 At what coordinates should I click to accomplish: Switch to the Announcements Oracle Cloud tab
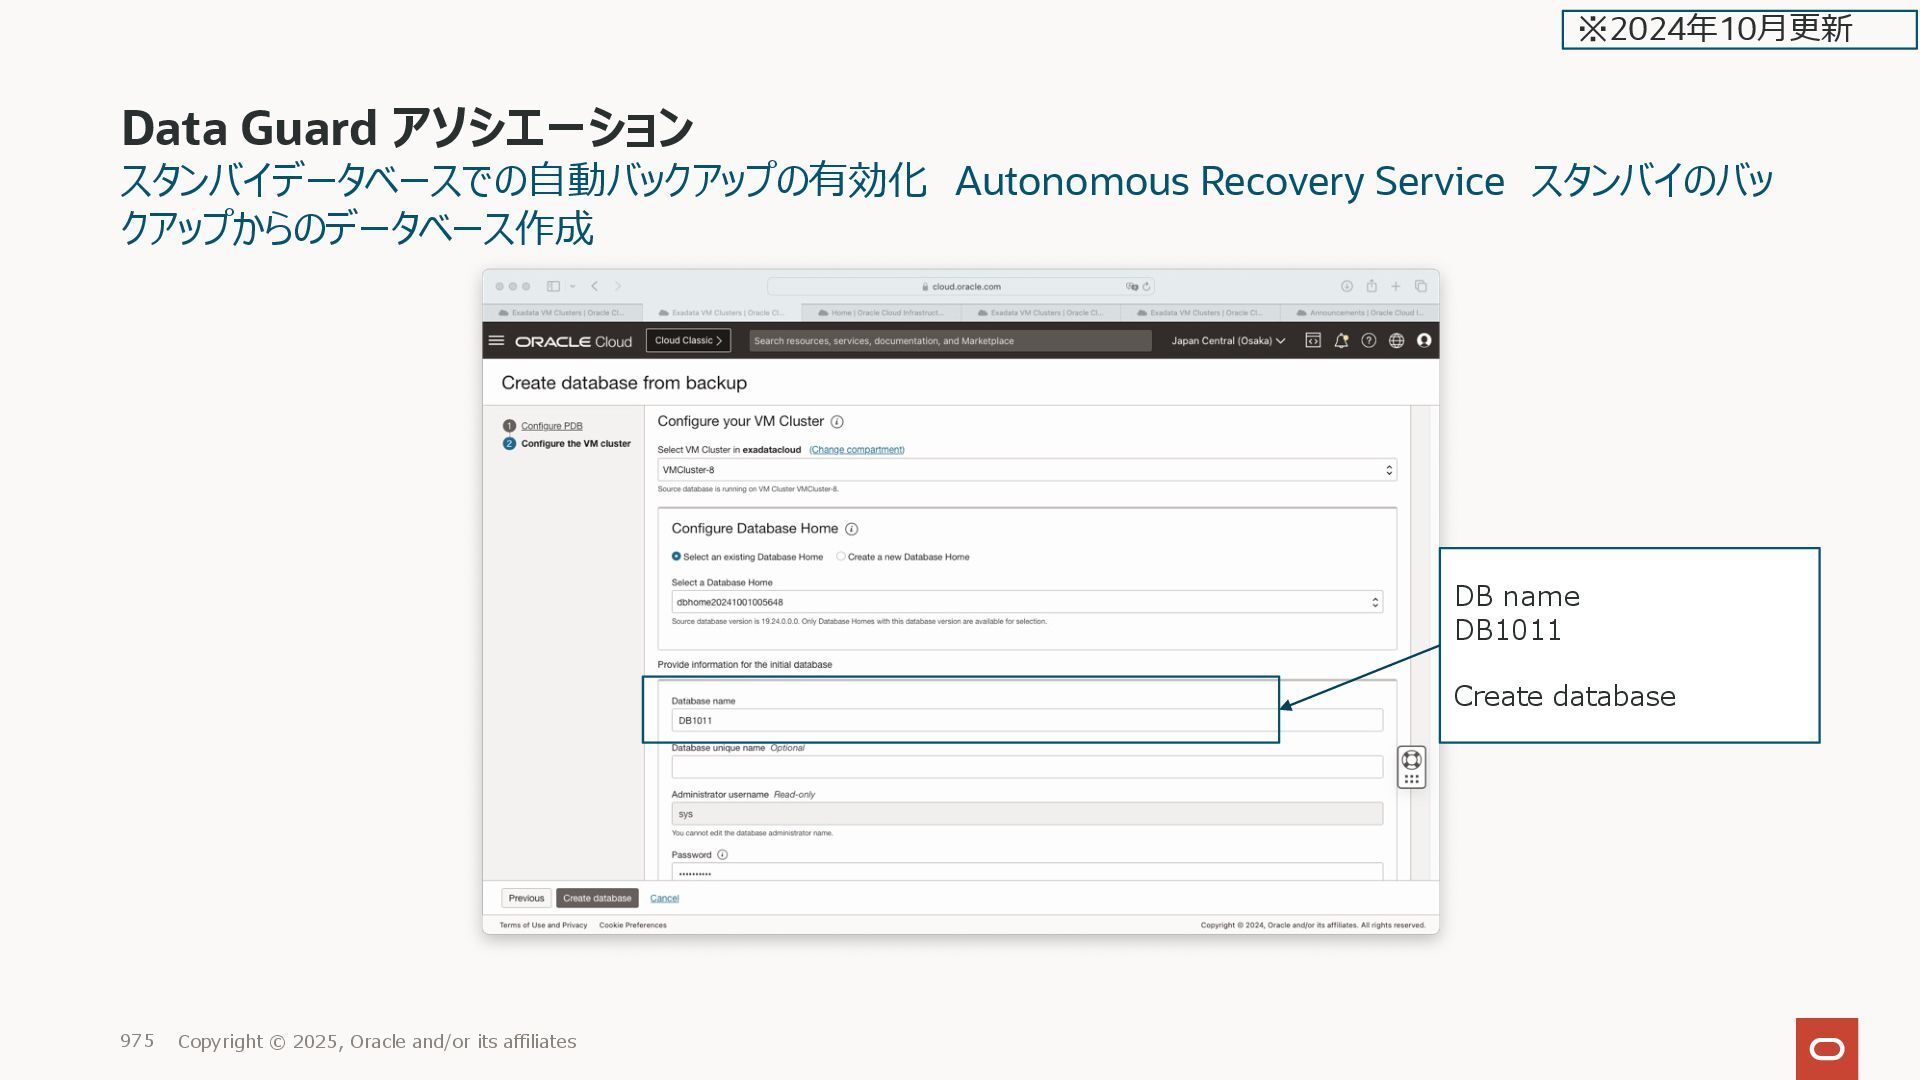[x=1359, y=313]
